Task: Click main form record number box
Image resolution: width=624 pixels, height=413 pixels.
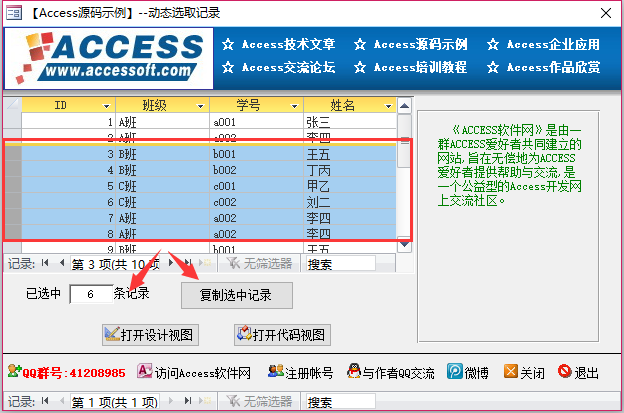Action: [115, 402]
